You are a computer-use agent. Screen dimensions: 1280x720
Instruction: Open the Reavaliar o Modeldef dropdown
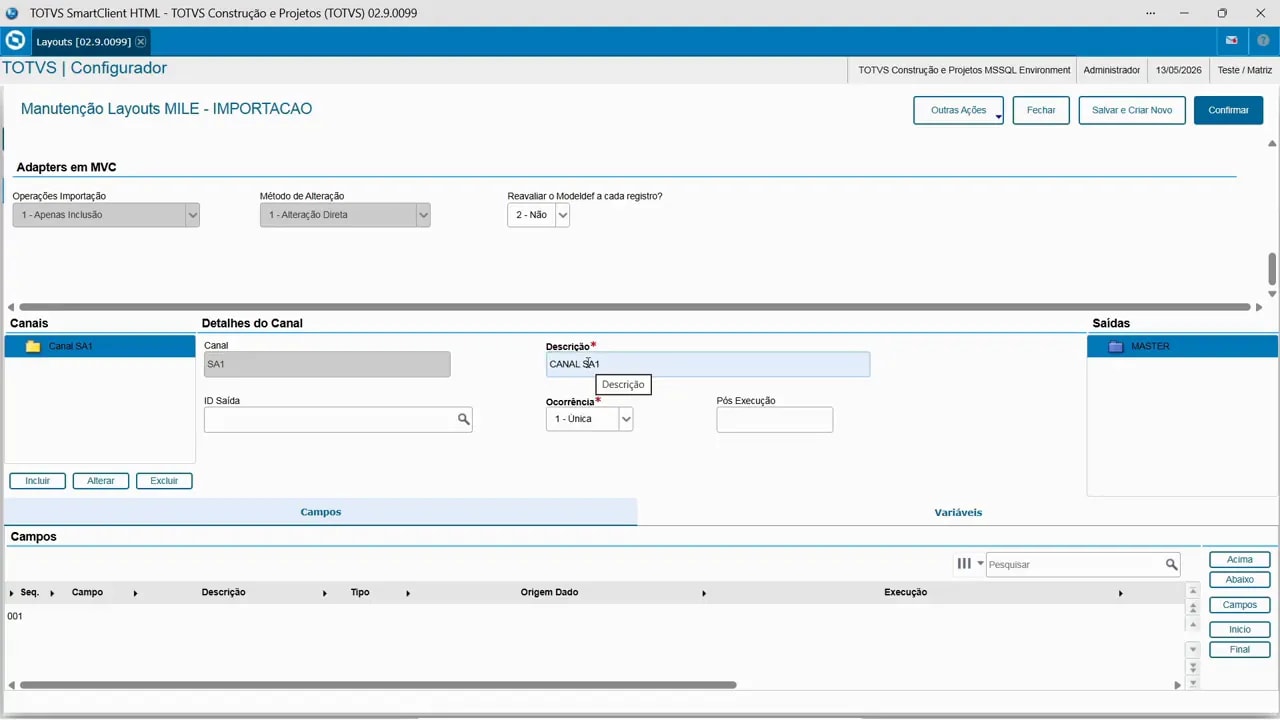562,215
